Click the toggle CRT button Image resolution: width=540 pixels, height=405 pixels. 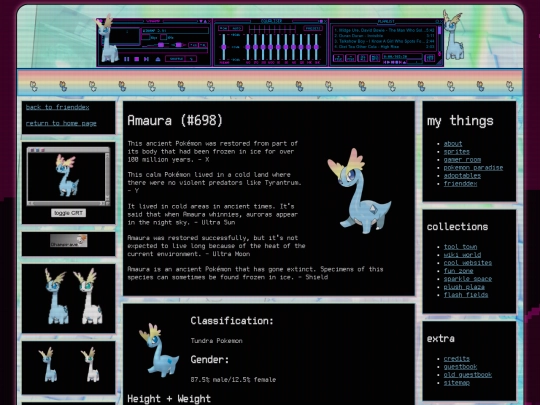pyautogui.click(x=69, y=213)
